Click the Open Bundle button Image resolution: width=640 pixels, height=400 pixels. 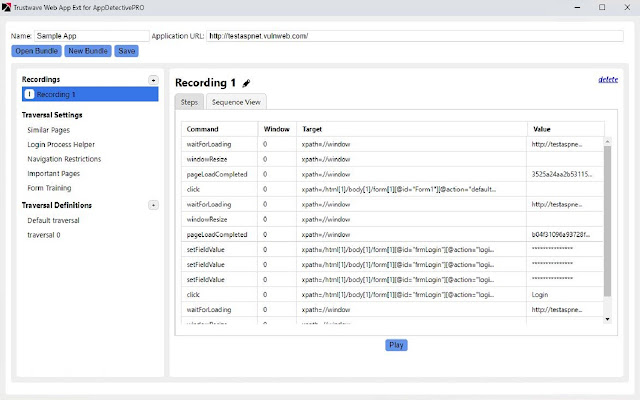36,51
